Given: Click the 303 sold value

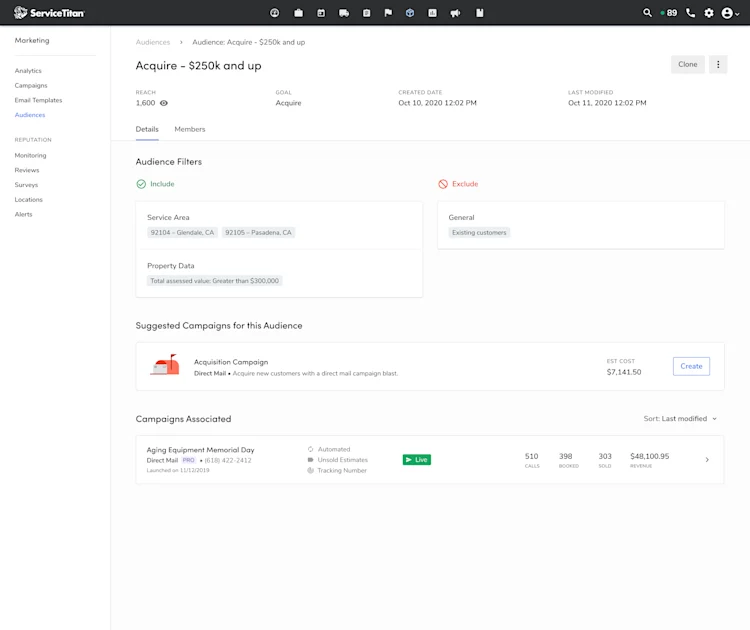Looking at the screenshot, I should pyautogui.click(x=605, y=456).
